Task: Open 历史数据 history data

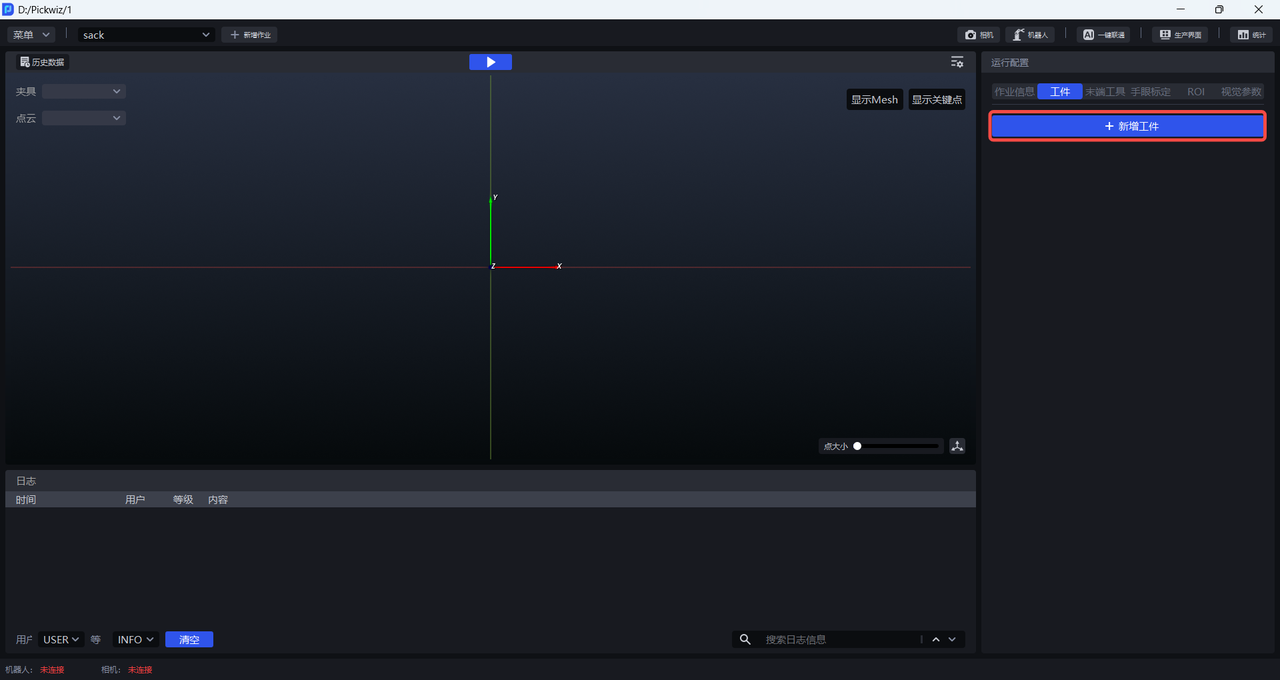Action: 42,62
